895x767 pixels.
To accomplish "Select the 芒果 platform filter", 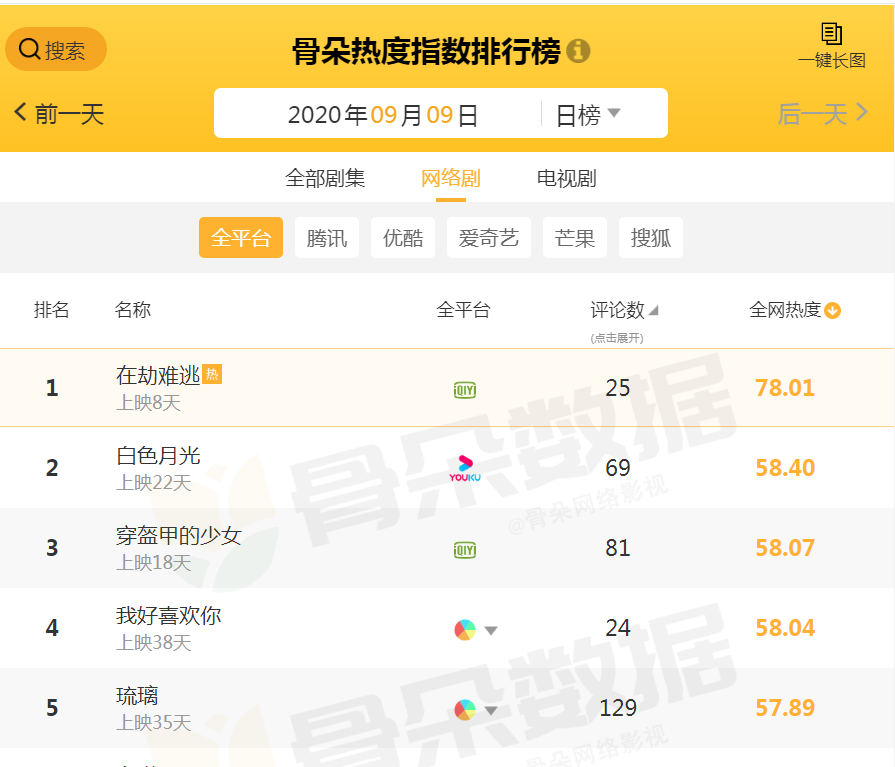I will click(x=575, y=237).
